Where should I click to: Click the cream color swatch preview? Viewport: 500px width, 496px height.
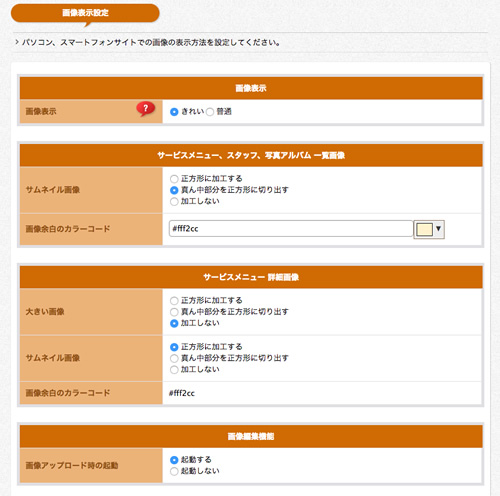click(424, 229)
